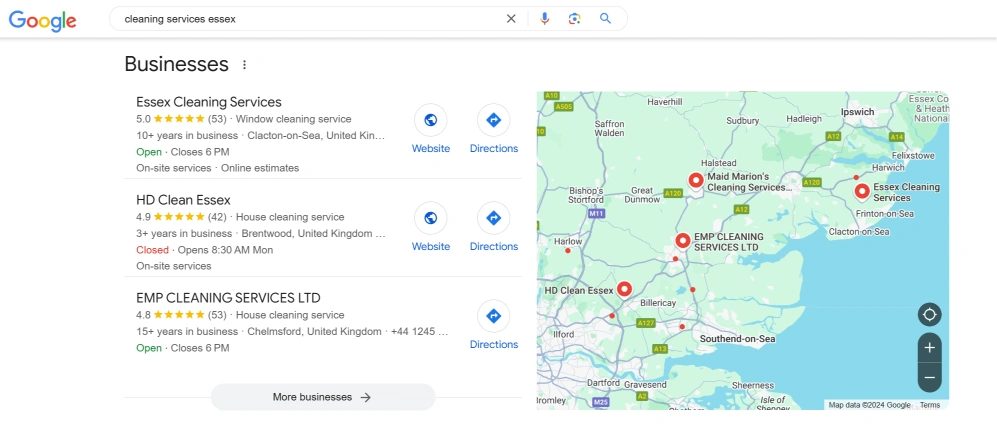Screen dimensions: 997x432
Task: Click the Ipswich label on the map
Action: point(857,112)
